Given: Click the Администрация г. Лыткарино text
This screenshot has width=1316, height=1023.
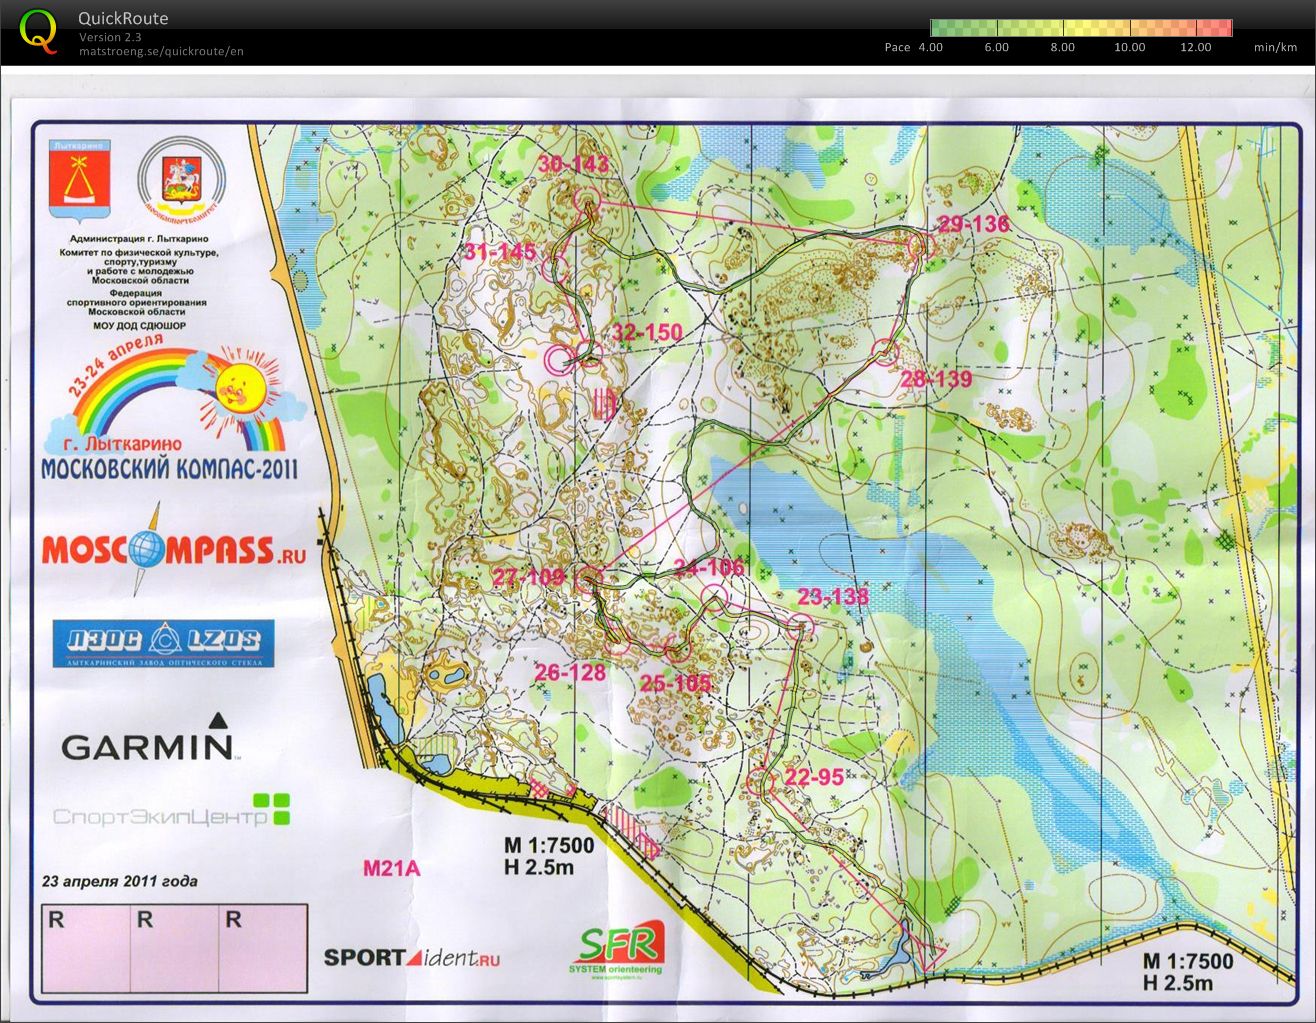Looking at the screenshot, I should pos(137,240).
